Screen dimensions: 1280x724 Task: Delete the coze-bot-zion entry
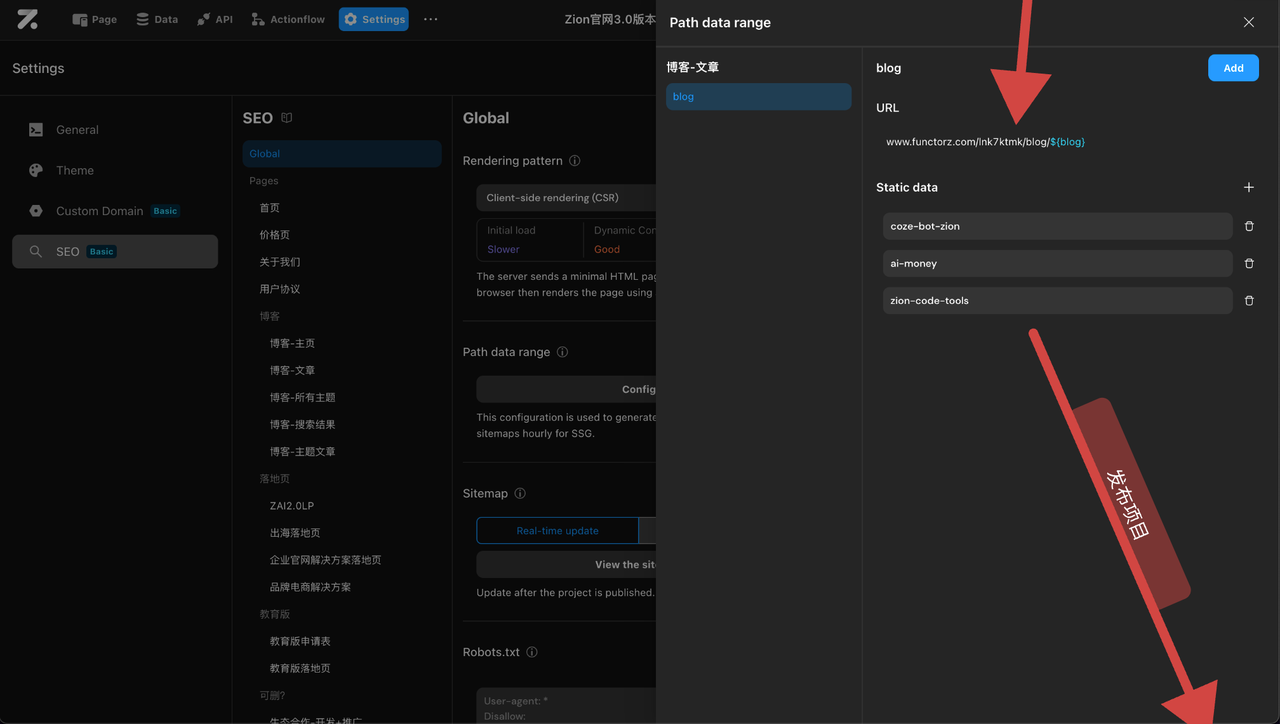point(1249,226)
